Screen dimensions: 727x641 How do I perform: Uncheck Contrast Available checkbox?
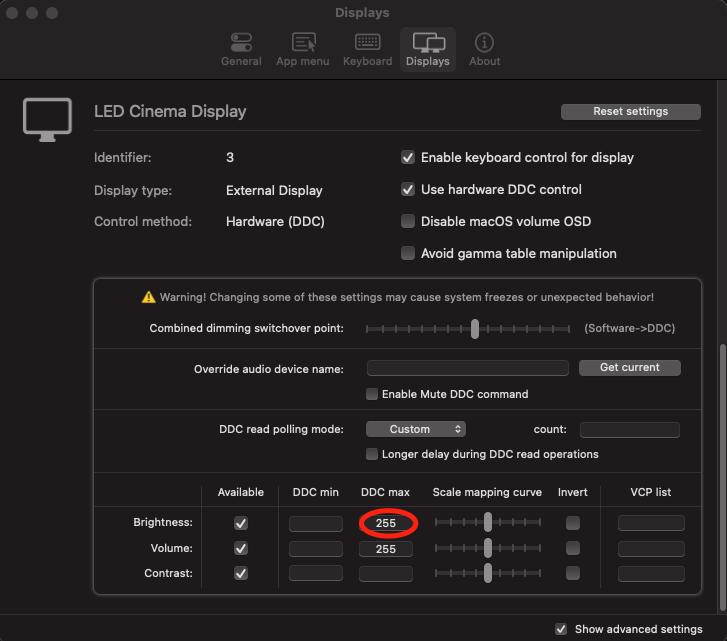241,573
